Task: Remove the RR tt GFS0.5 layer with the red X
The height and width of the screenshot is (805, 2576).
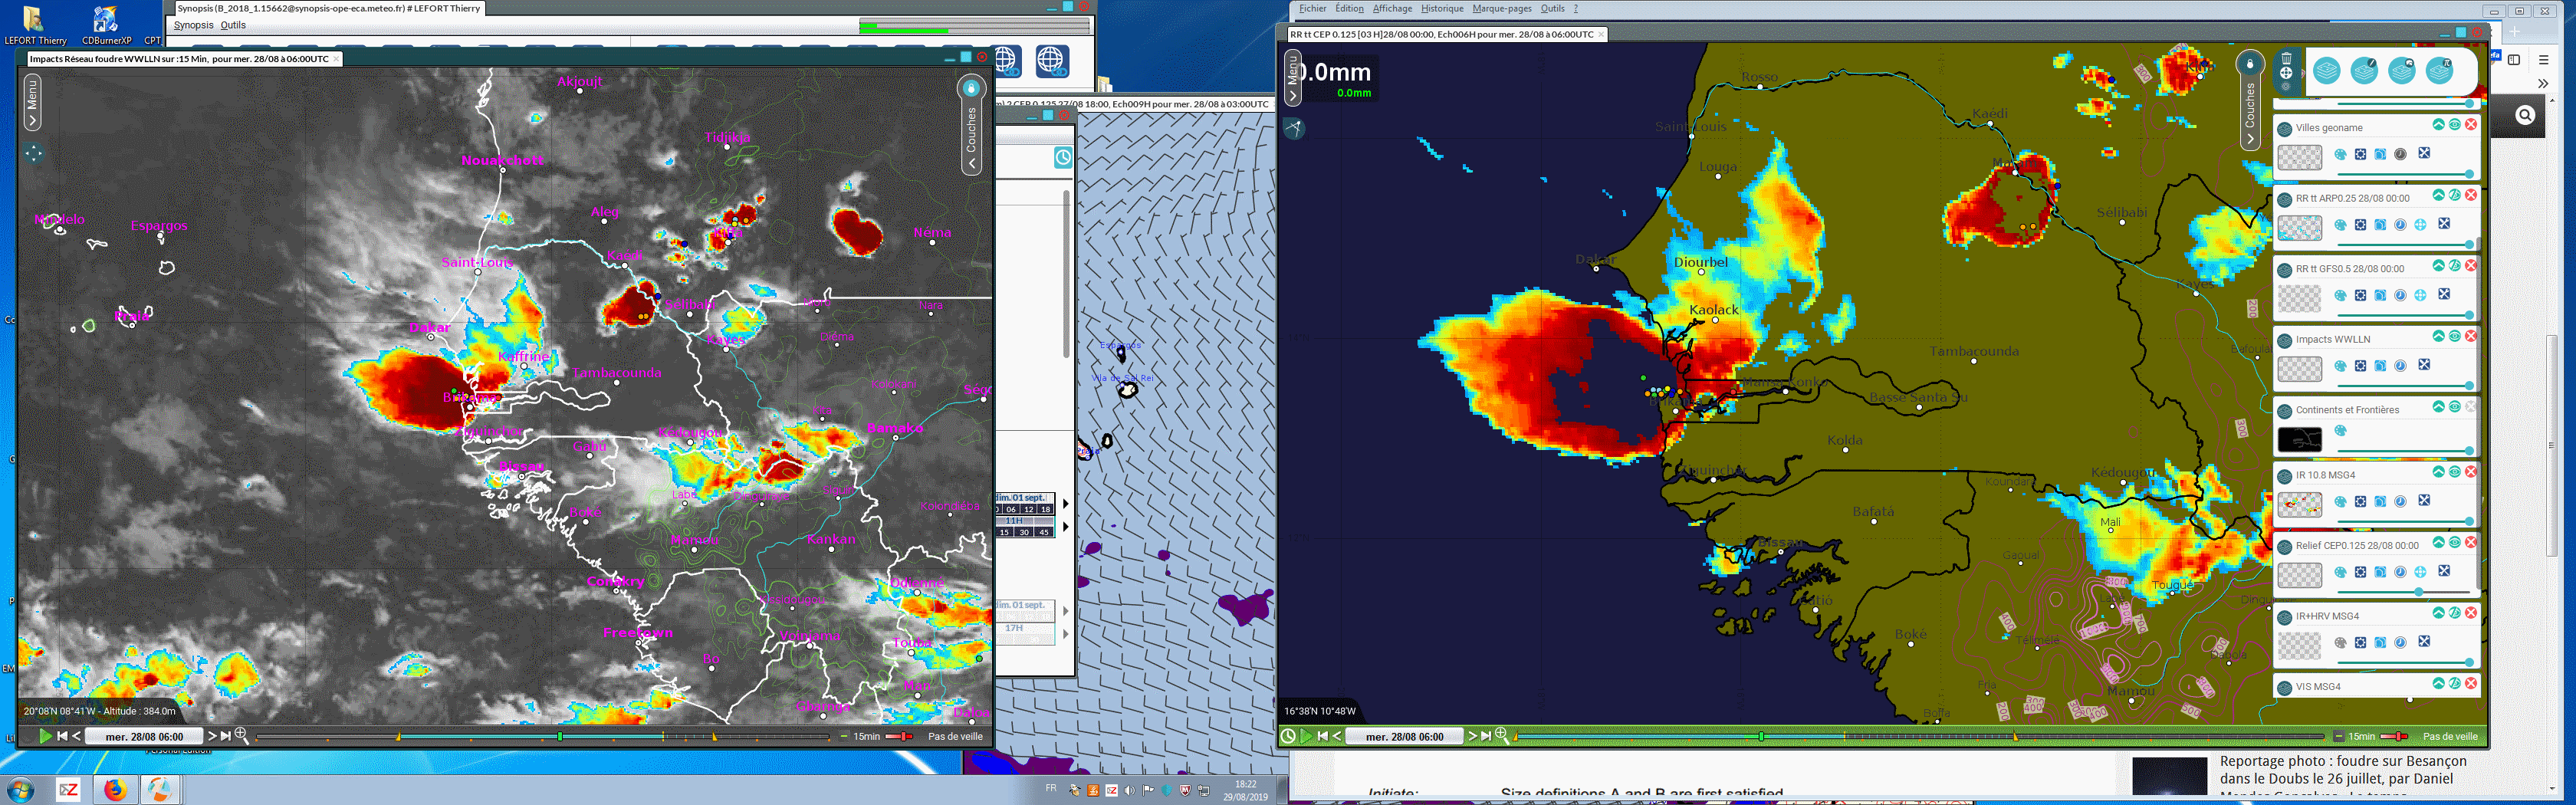Action: [x=2471, y=266]
